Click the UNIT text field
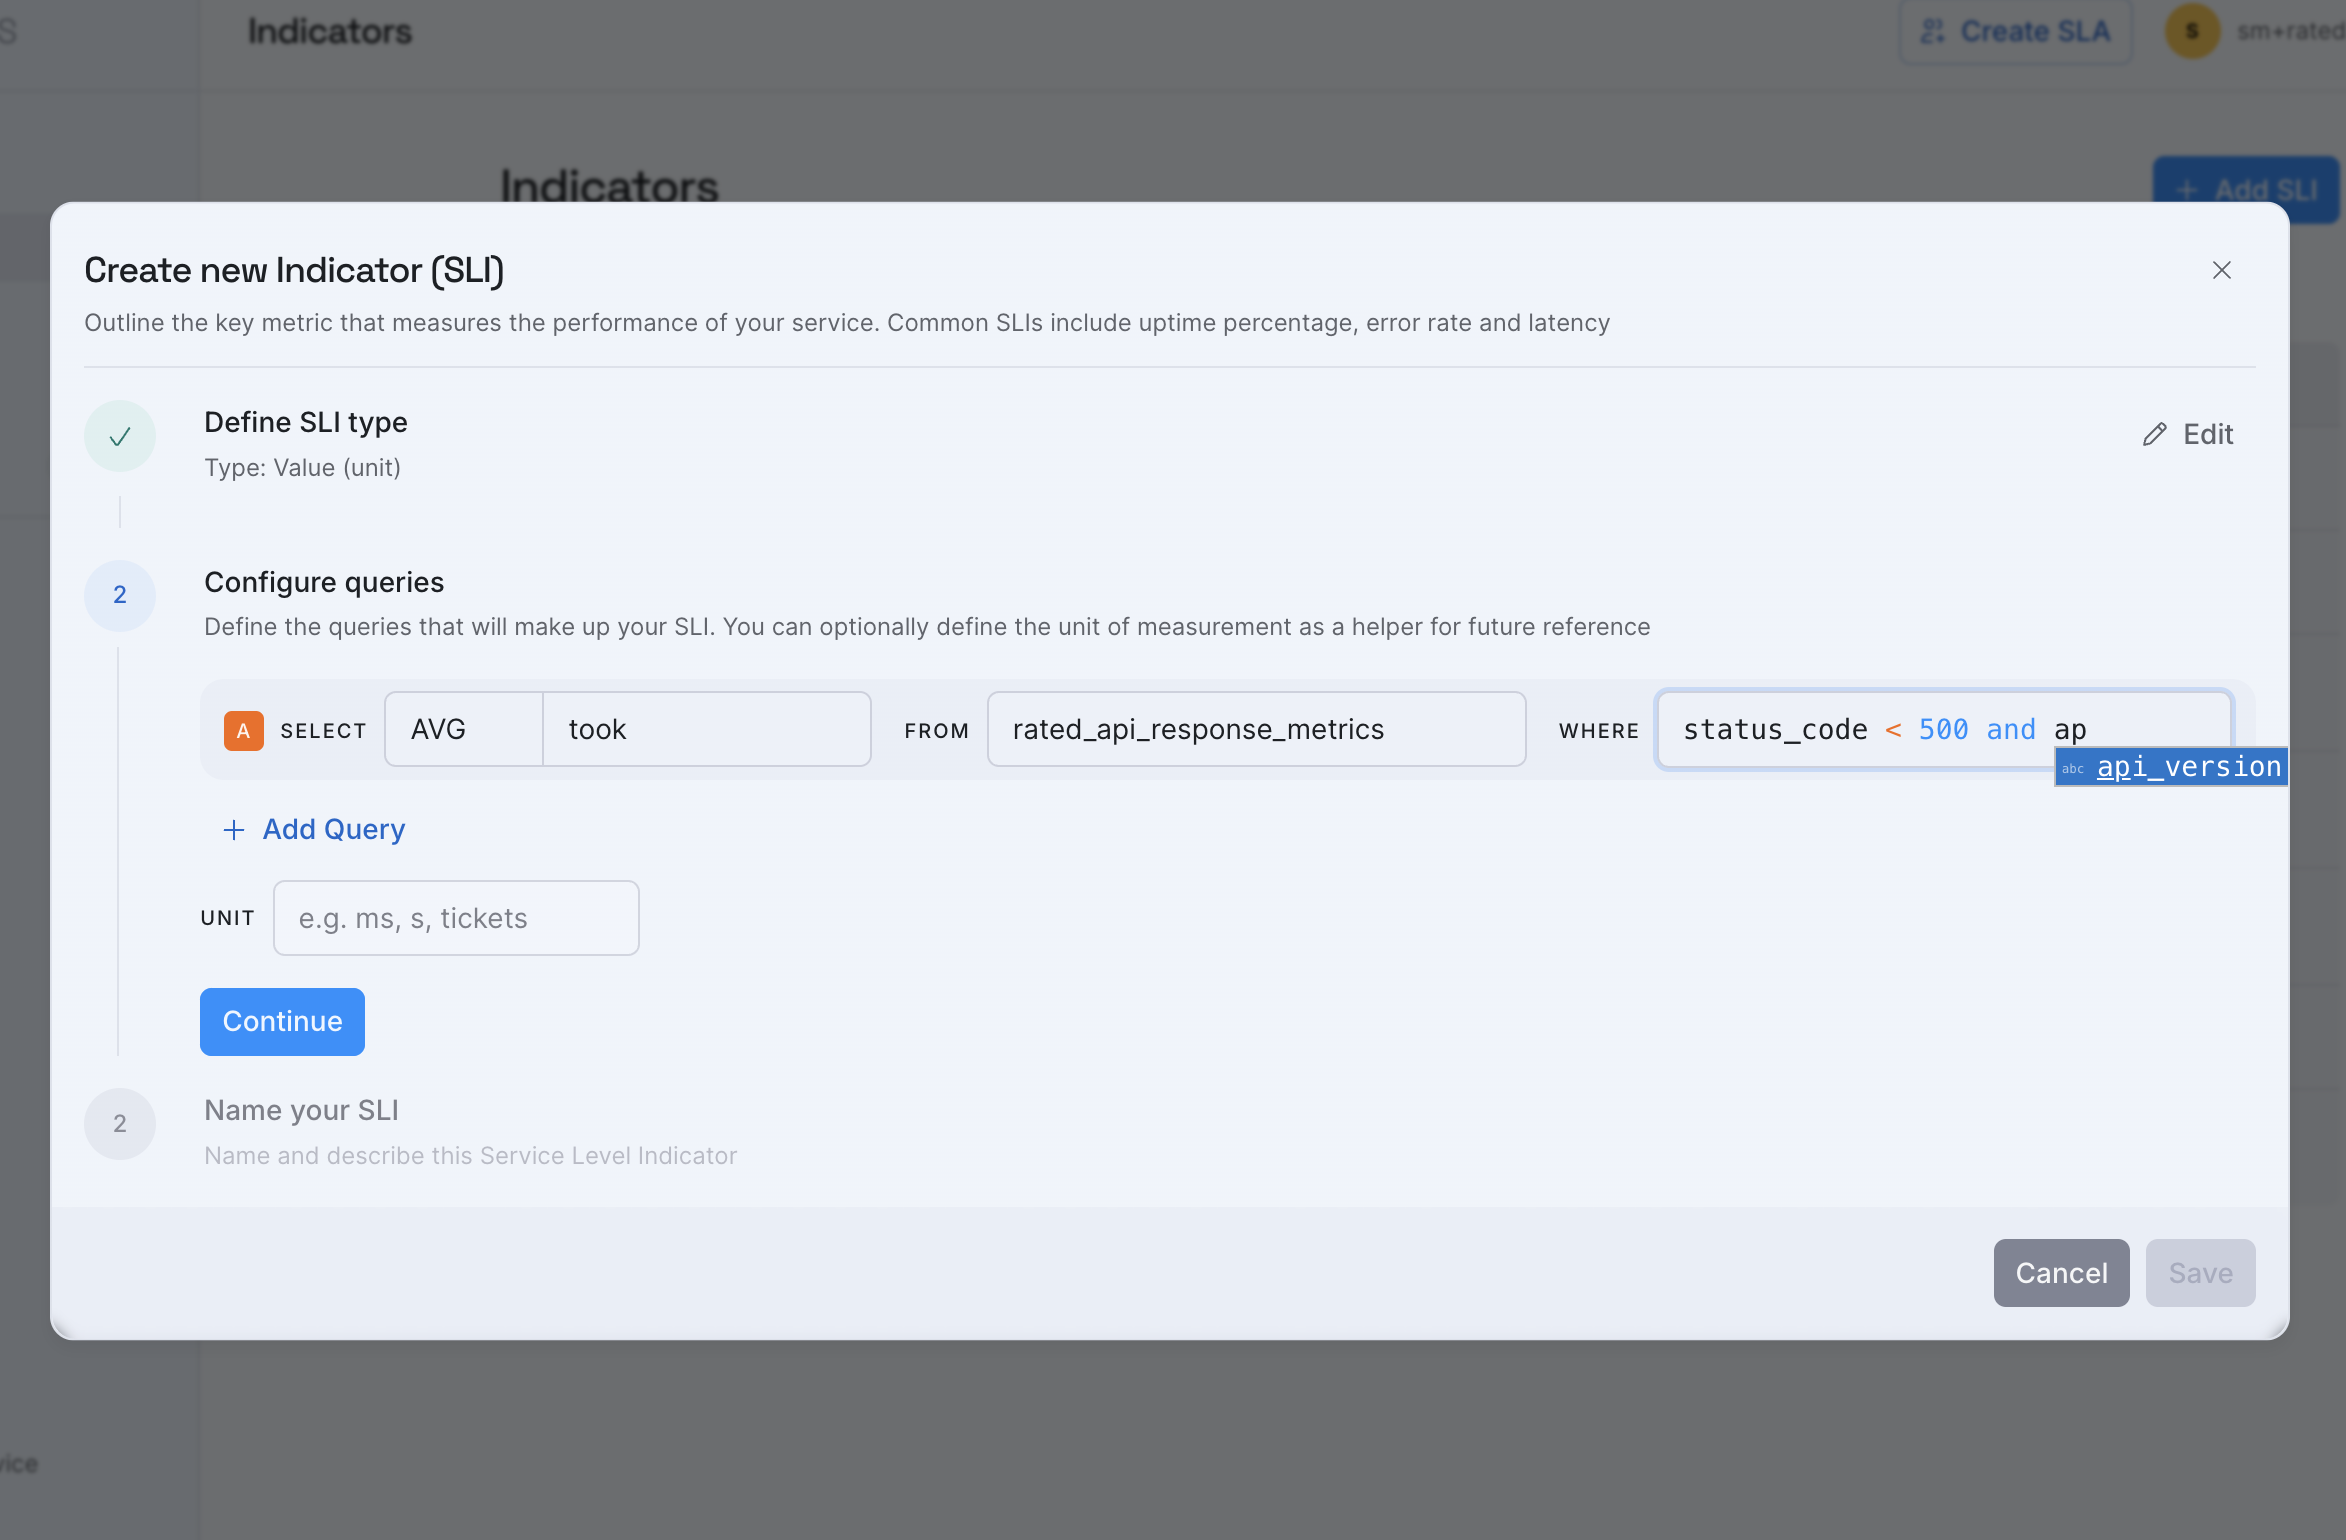 coord(456,918)
